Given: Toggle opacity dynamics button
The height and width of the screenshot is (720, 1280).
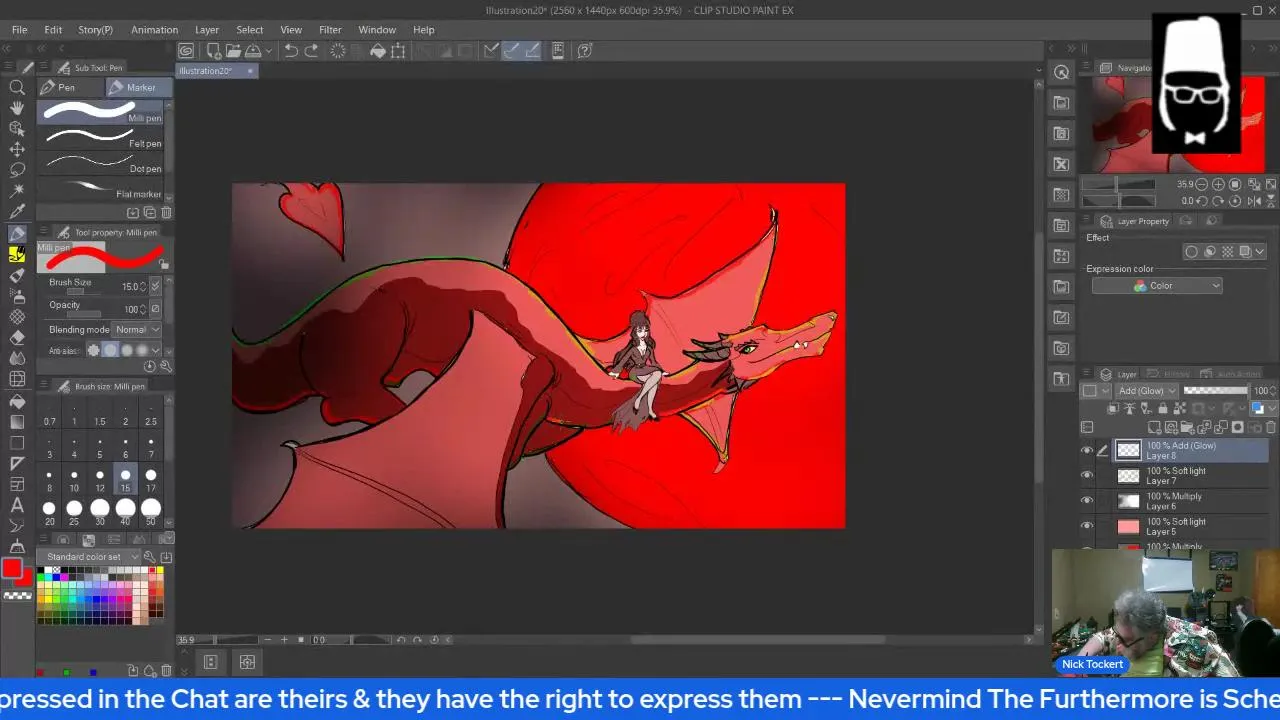Looking at the screenshot, I should click(155, 309).
